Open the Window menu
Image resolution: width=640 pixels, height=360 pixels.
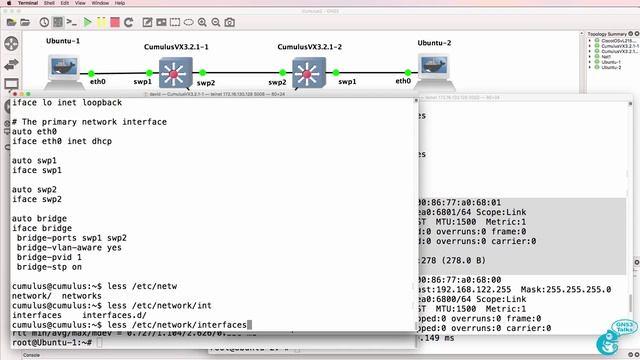point(100,3)
